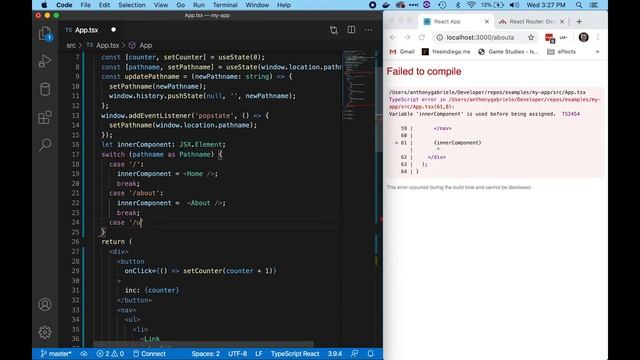Click the cloud publish icon in the status bar

pyautogui.click(x=84, y=354)
